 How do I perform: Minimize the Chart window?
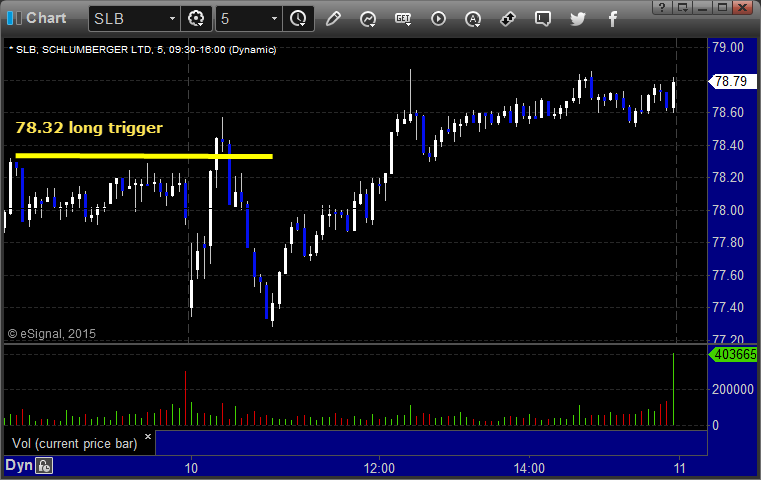[x=702, y=7]
